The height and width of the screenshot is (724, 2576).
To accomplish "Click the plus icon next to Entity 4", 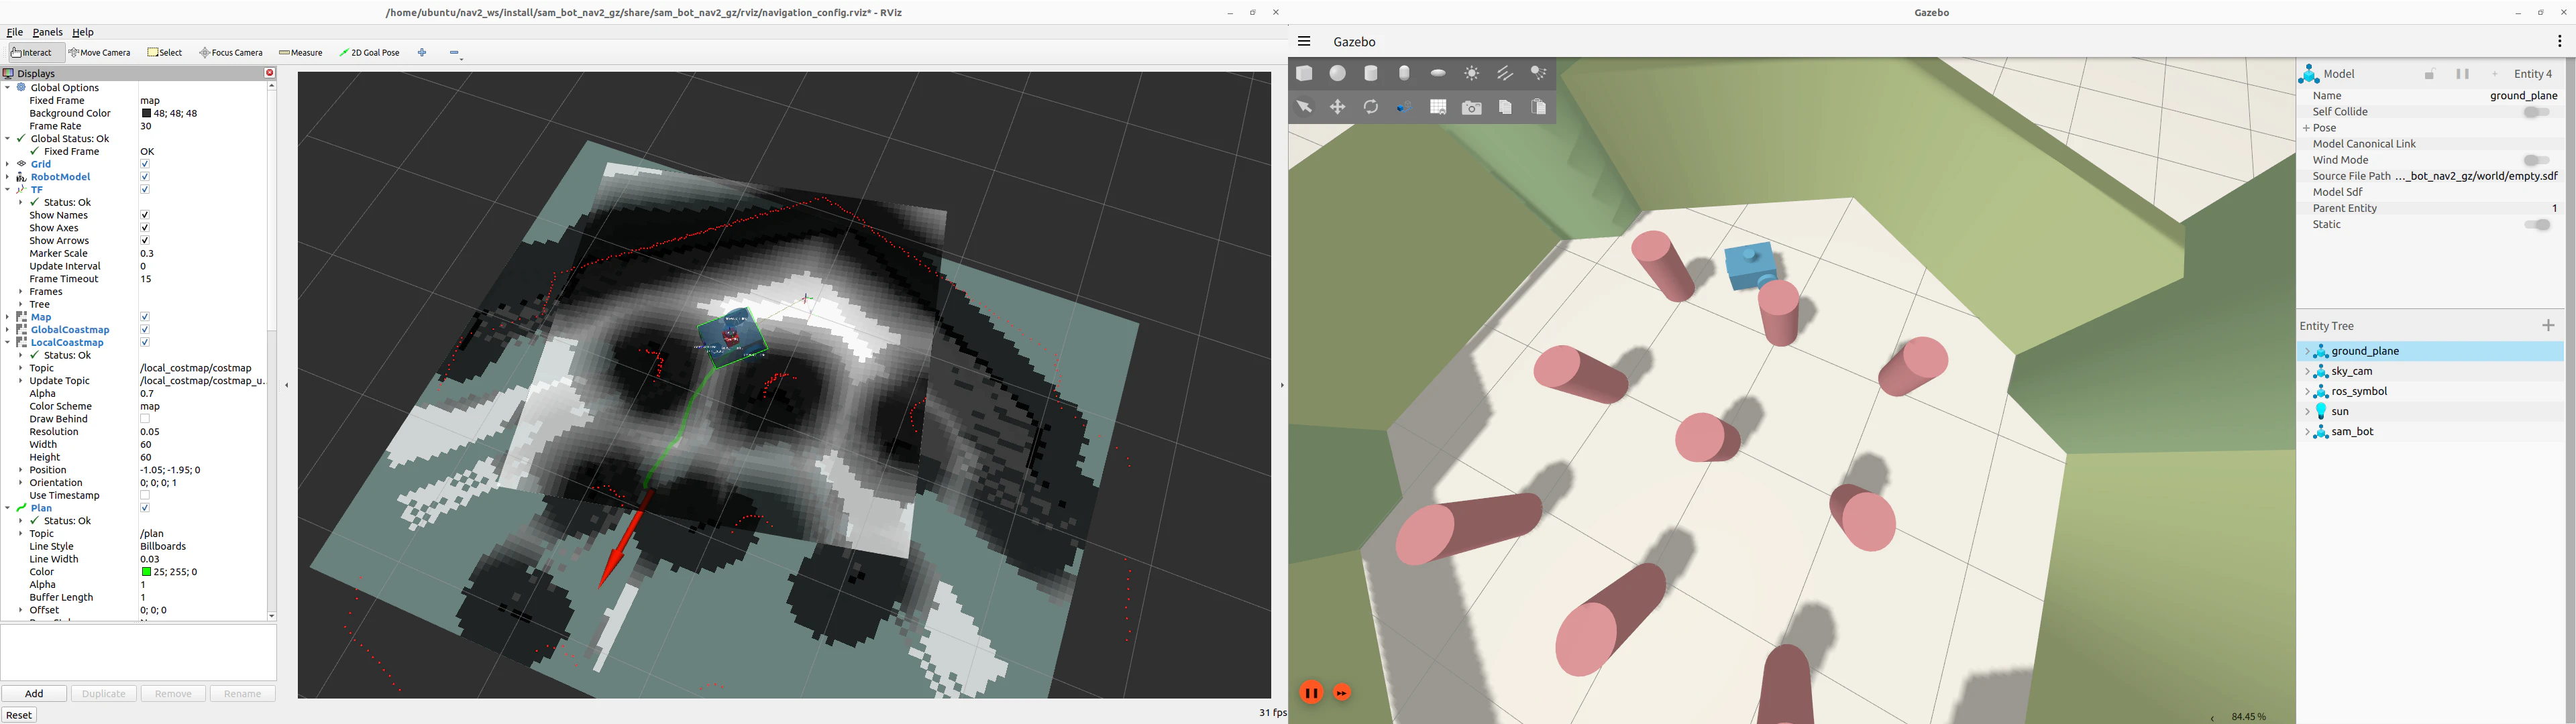I will click(x=2496, y=74).
